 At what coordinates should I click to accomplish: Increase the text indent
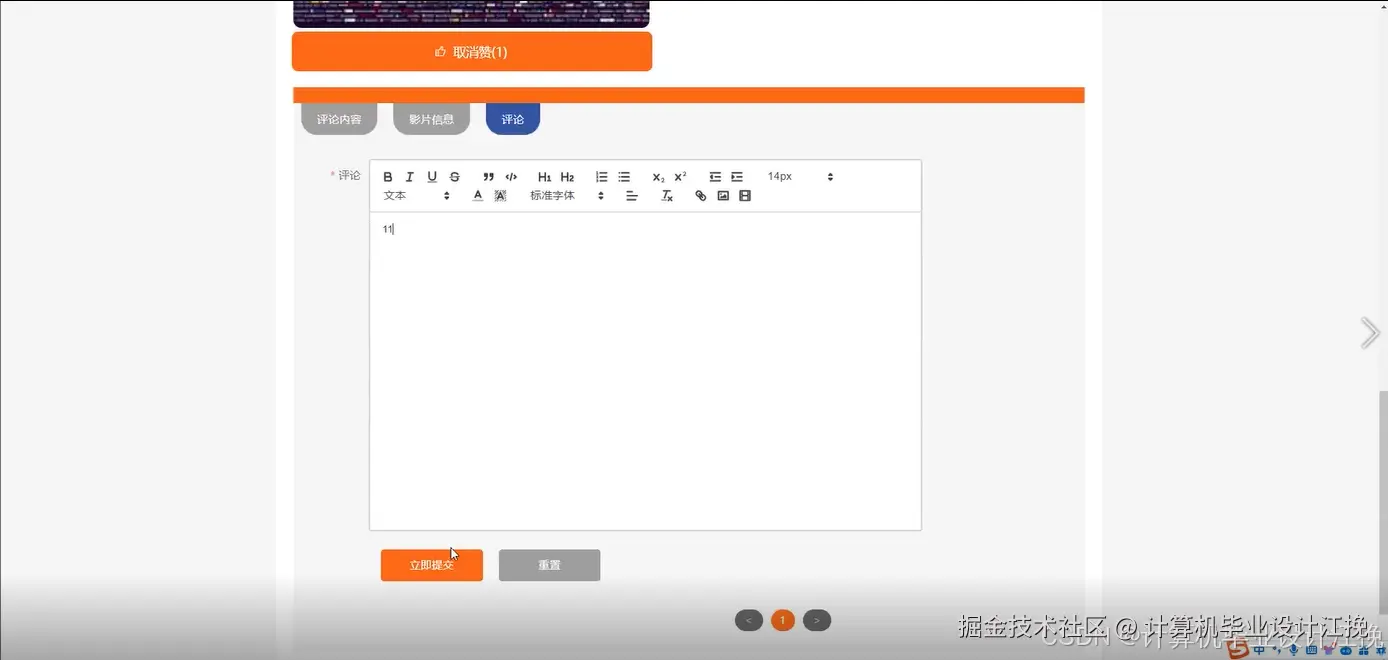[x=737, y=177]
